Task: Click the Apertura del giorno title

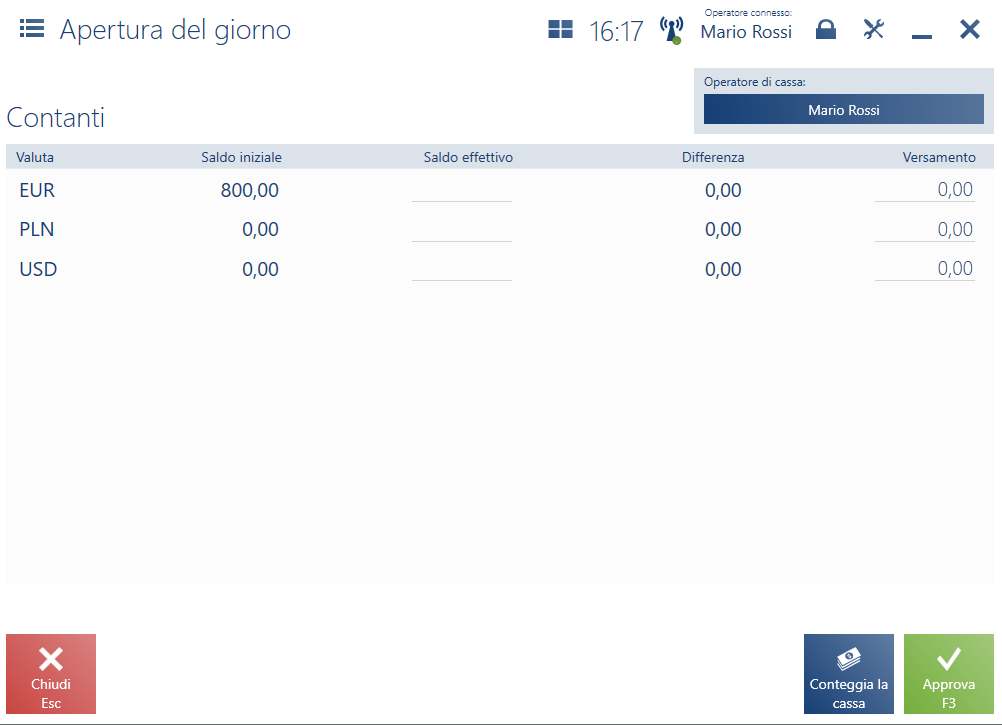Action: click(175, 30)
